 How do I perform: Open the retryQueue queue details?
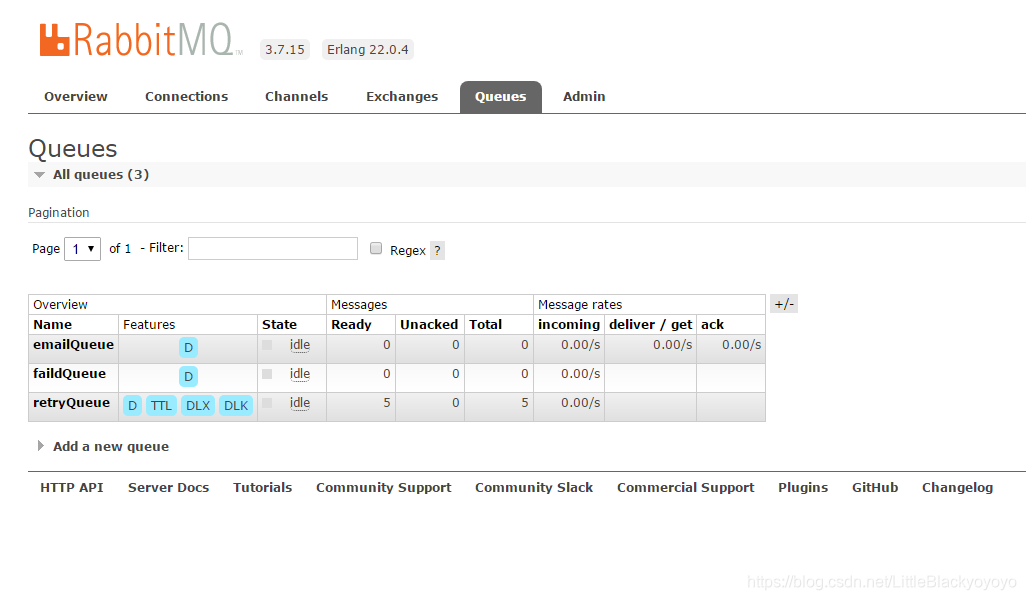(71, 403)
